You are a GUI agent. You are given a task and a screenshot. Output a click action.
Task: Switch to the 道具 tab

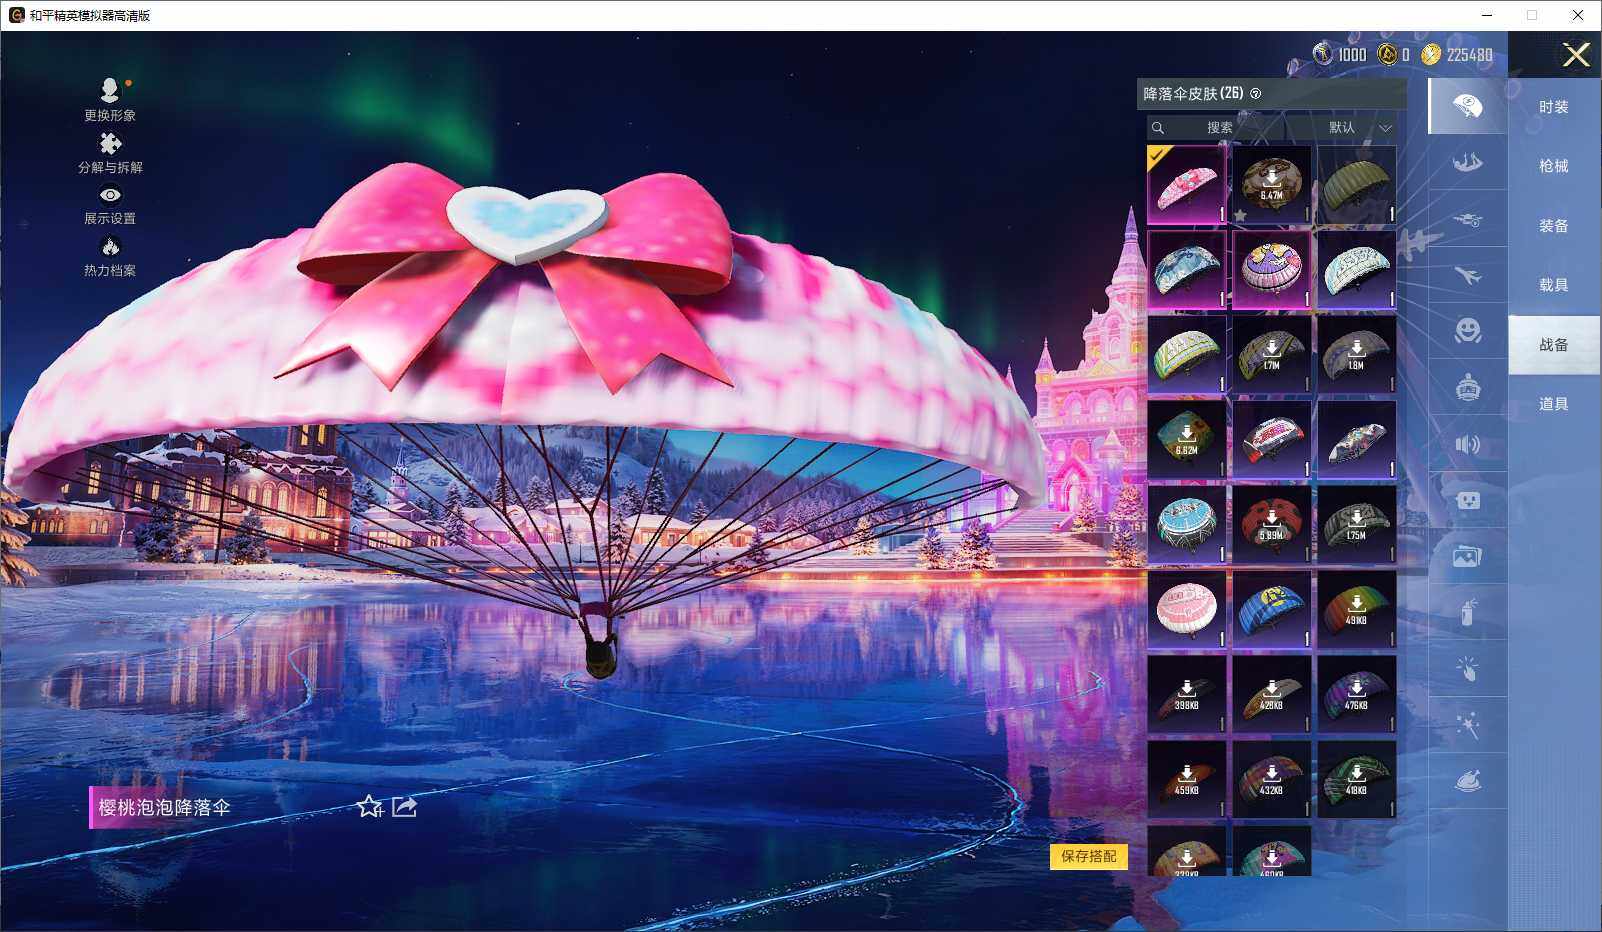pos(1554,404)
